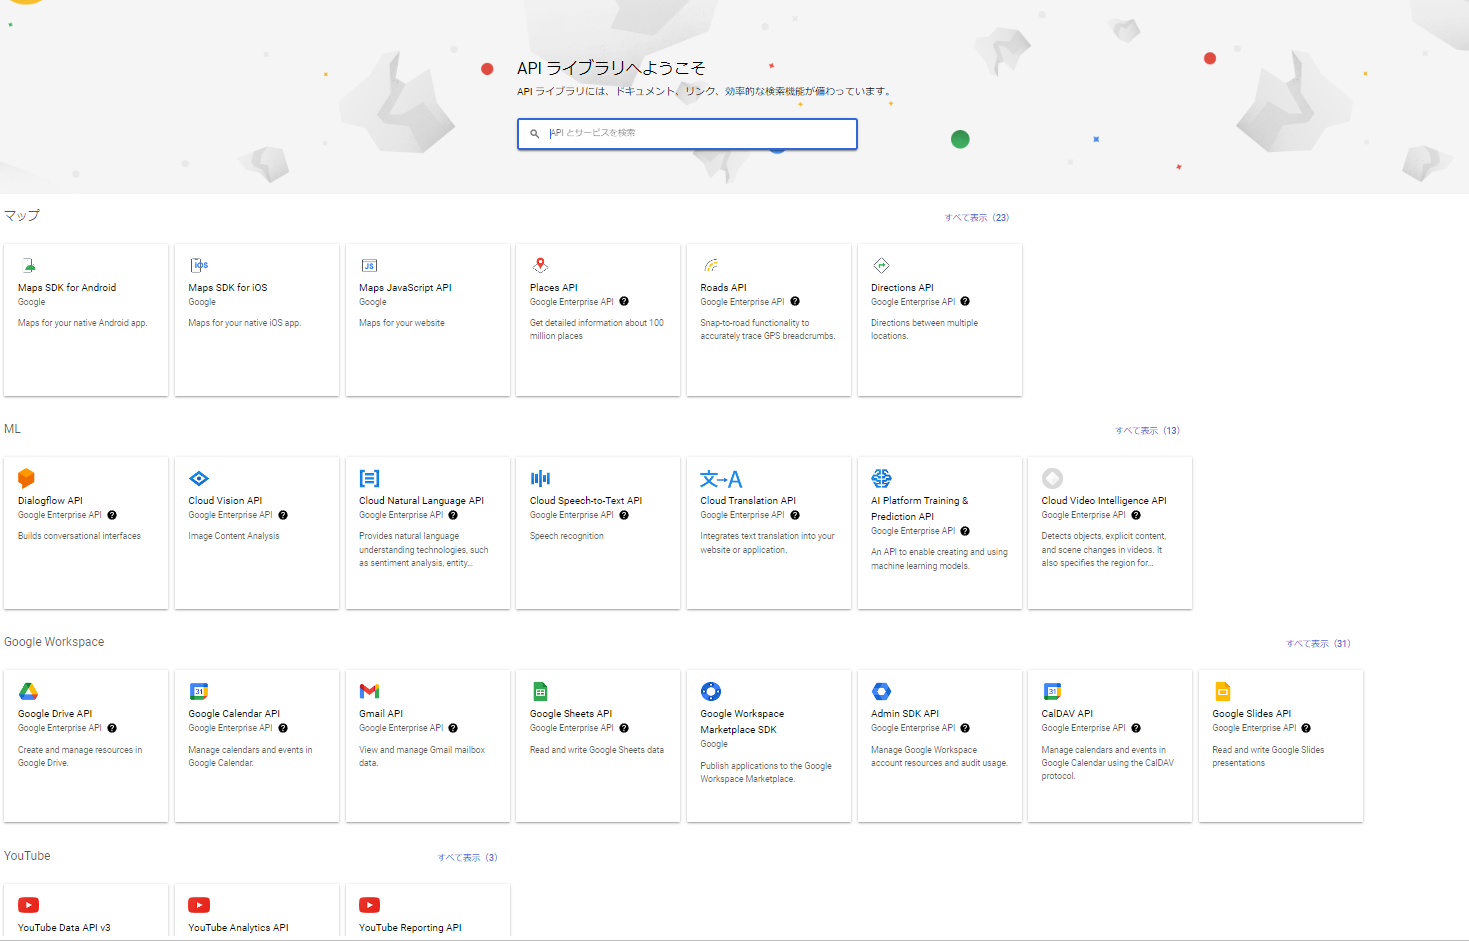The image size is (1469, 941).
Task: Click the YouTube section heading
Action: (27, 856)
